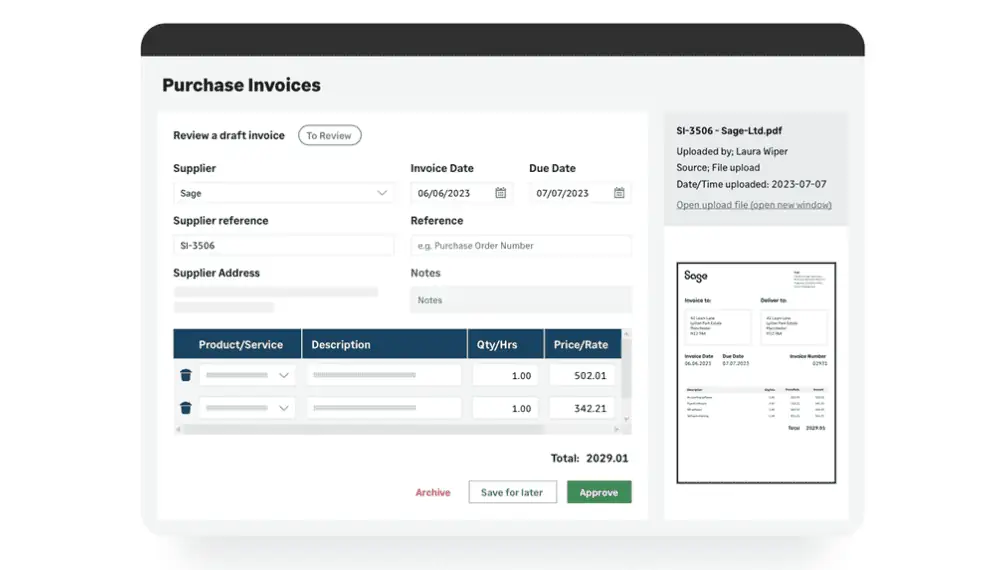Screen dimensions: 1000x570
Task: Click into the Notes text area
Action: 521,300
